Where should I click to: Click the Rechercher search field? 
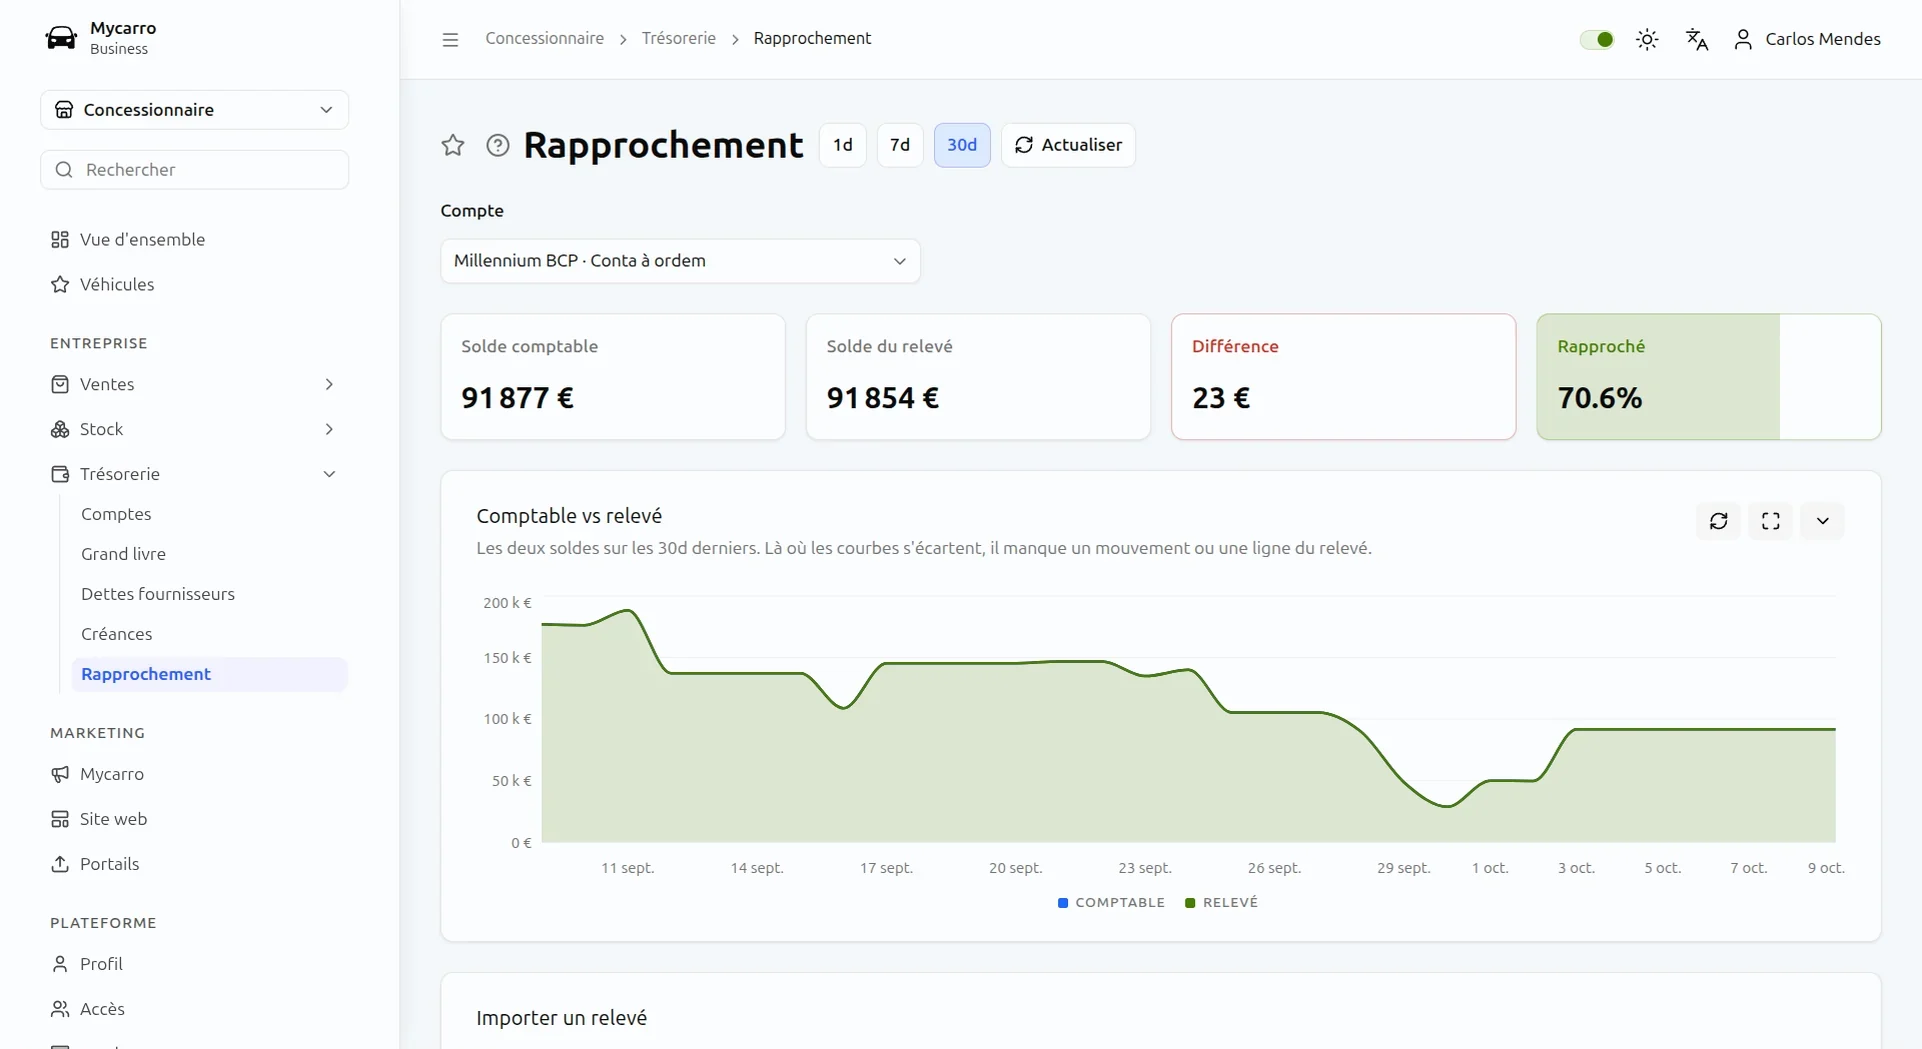pyautogui.click(x=194, y=170)
